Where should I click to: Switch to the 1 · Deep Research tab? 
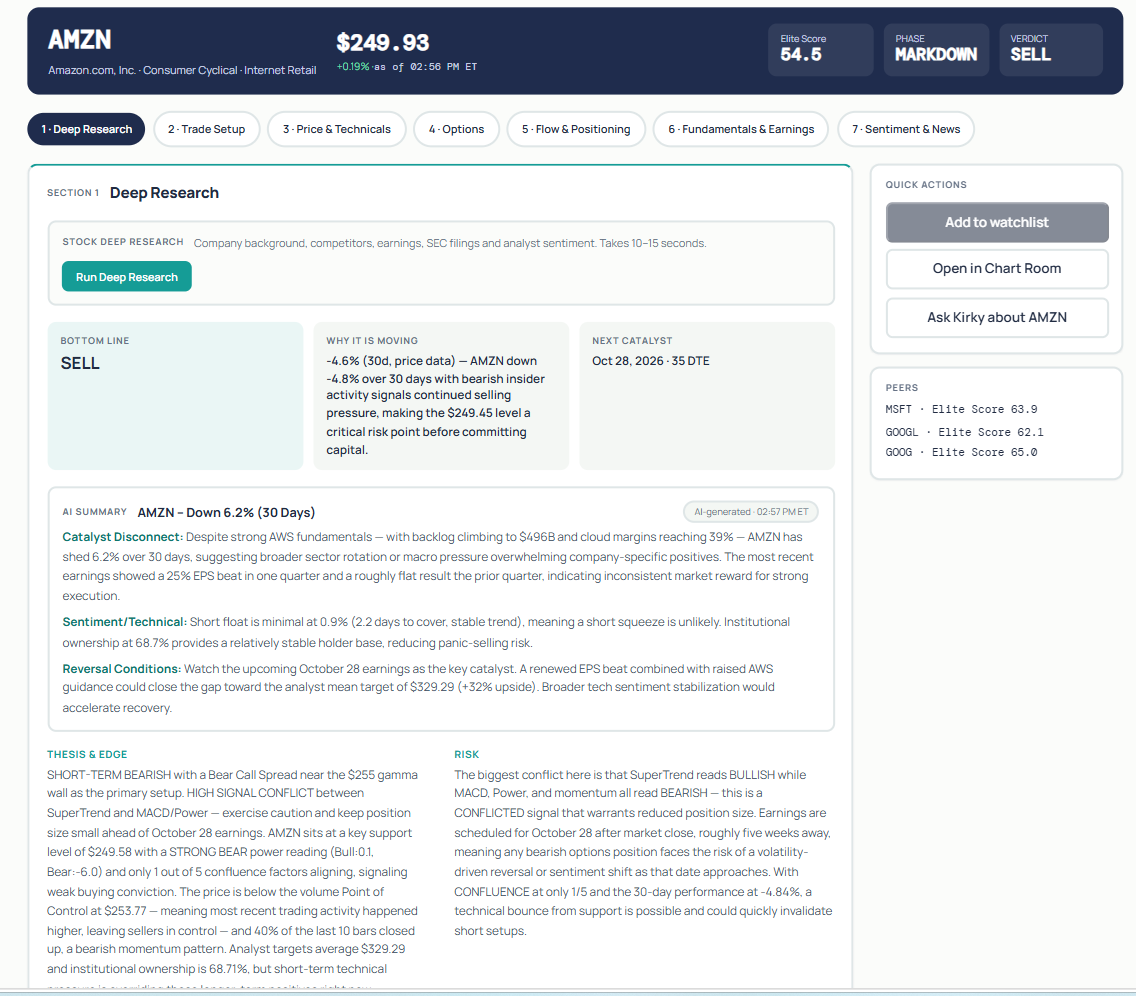tap(86, 129)
